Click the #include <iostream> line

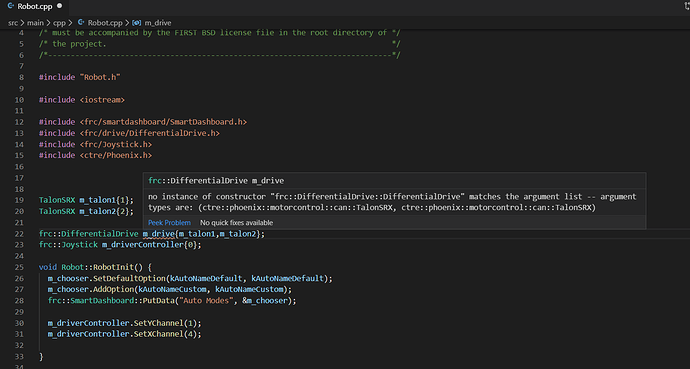pos(82,100)
